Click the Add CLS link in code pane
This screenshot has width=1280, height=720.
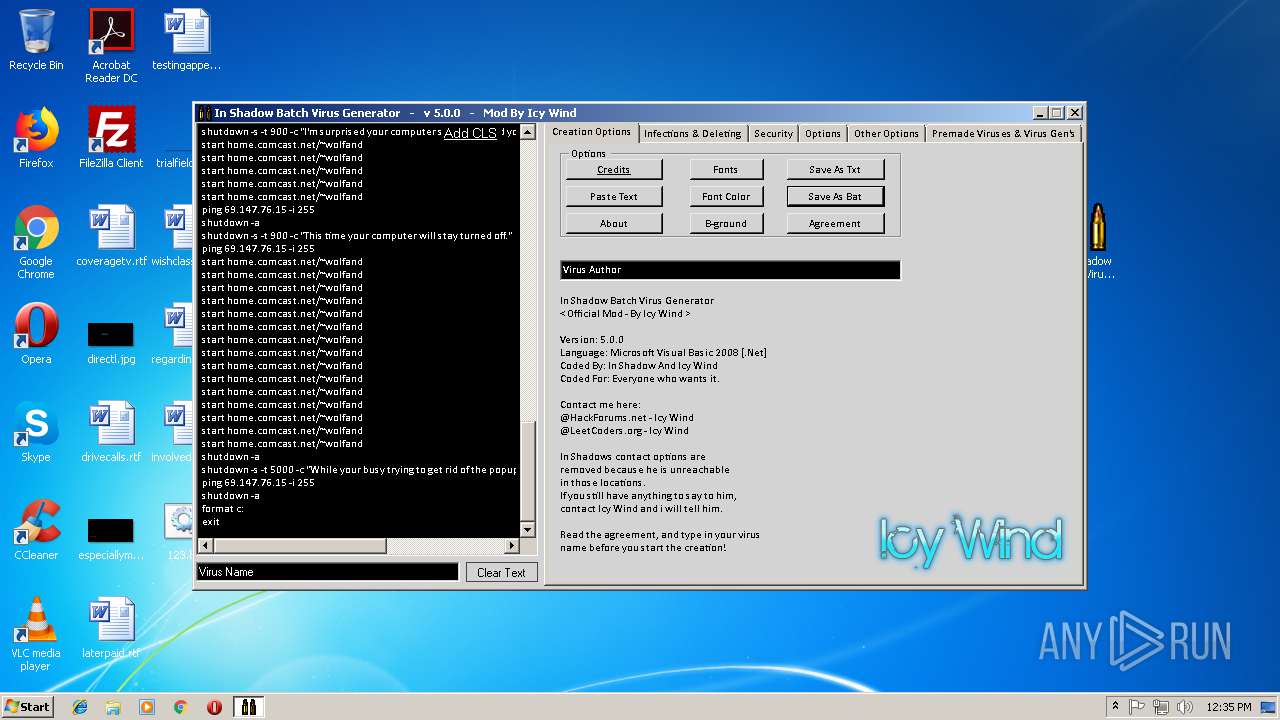470,133
